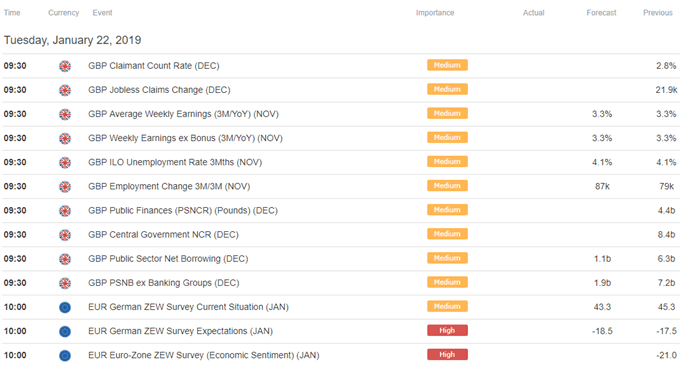
Task: Click UK flag icon beside GBP Average Weekly Earnings
Action: [x=65, y=114]
